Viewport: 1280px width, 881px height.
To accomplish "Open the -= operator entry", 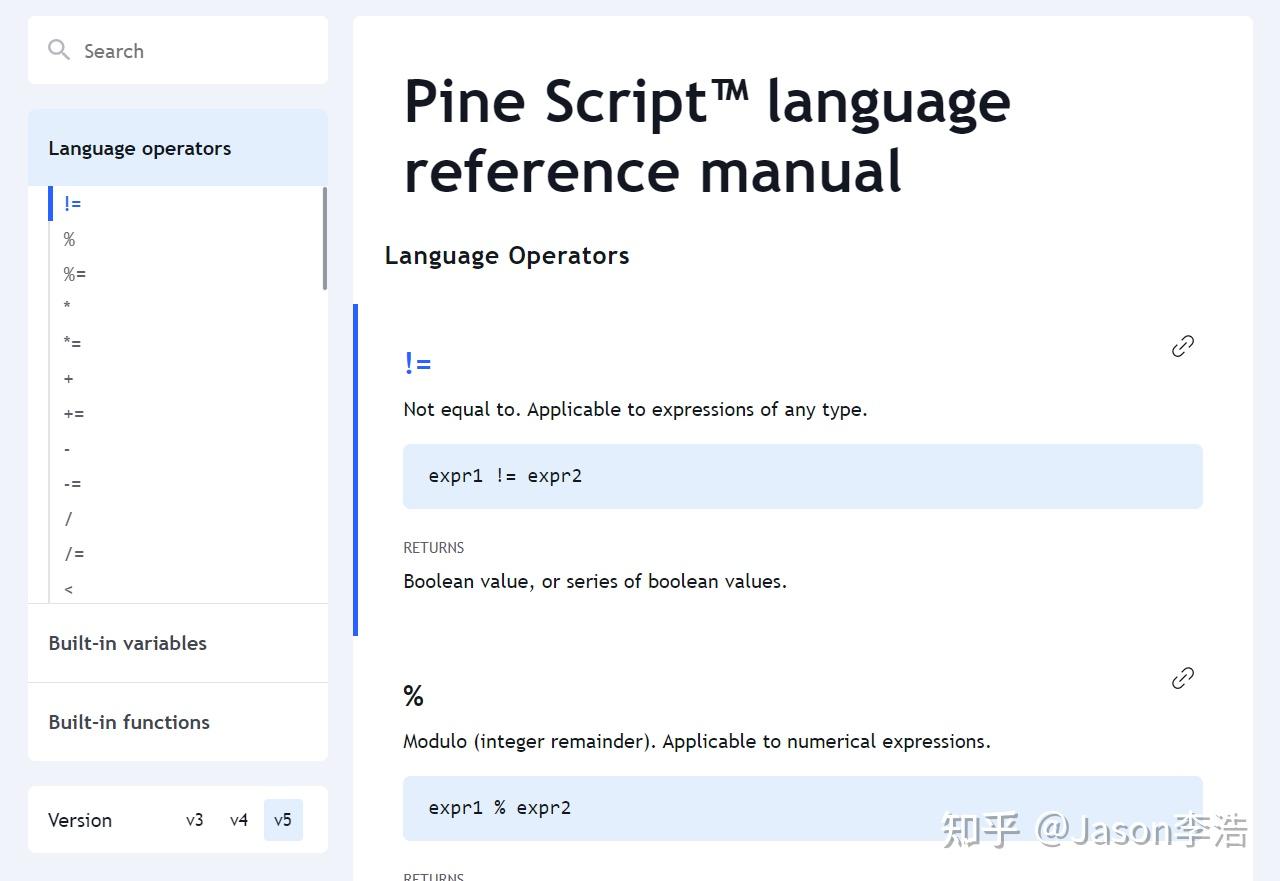I will 72,483.
